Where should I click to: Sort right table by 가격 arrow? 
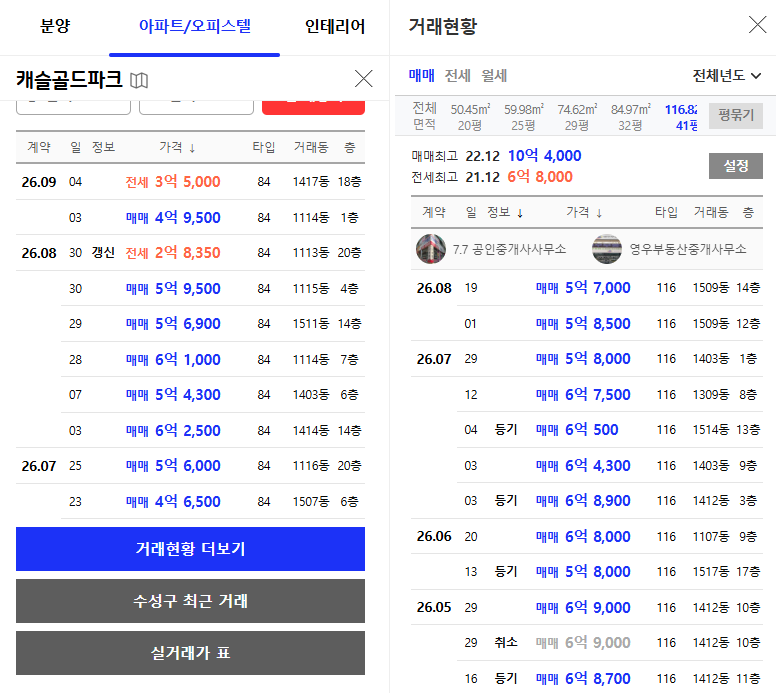[599, 213]
